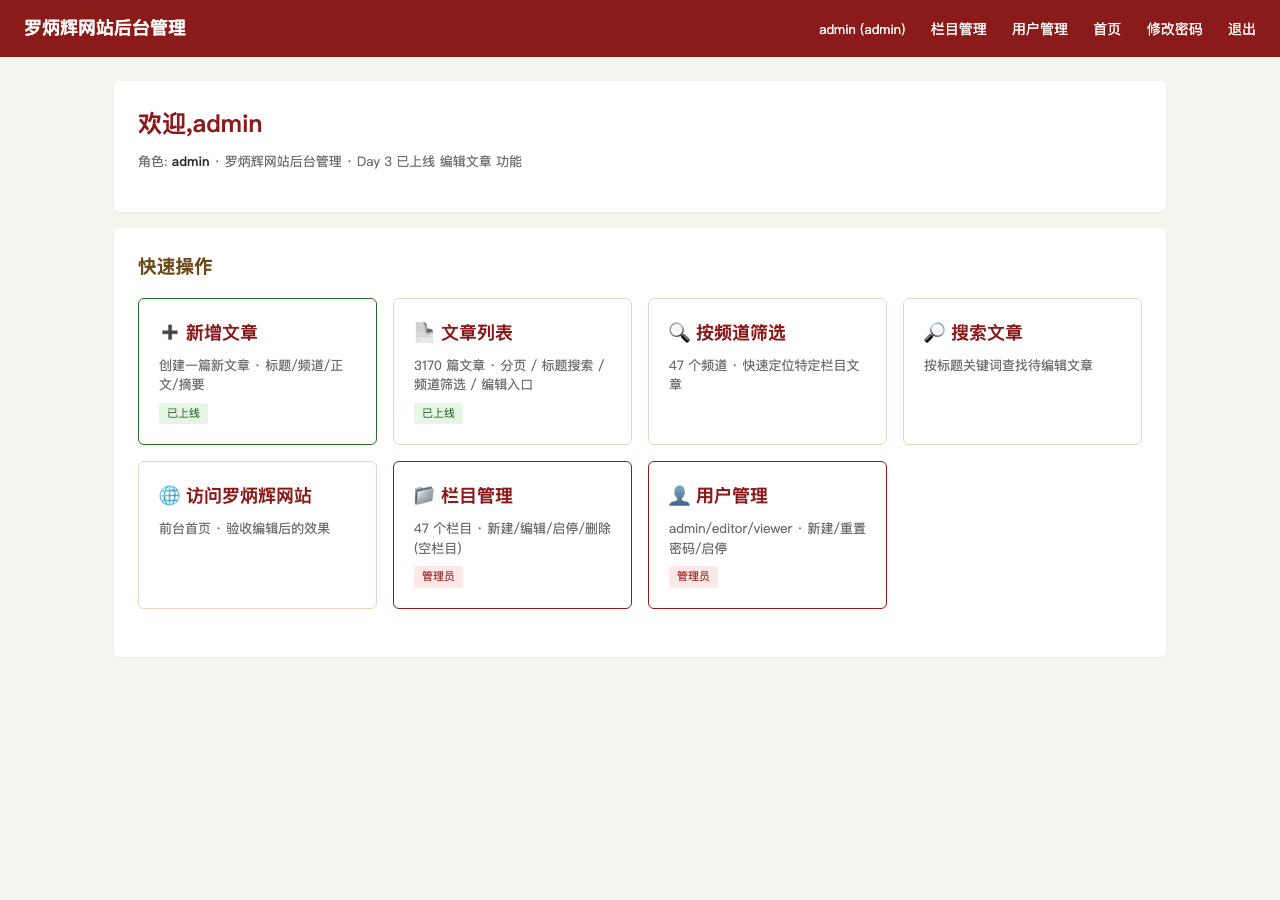Open the 搜索文章 card title
Image resolution: width=1280 pixels, height=900 pixels.
[x=987, y=333]
